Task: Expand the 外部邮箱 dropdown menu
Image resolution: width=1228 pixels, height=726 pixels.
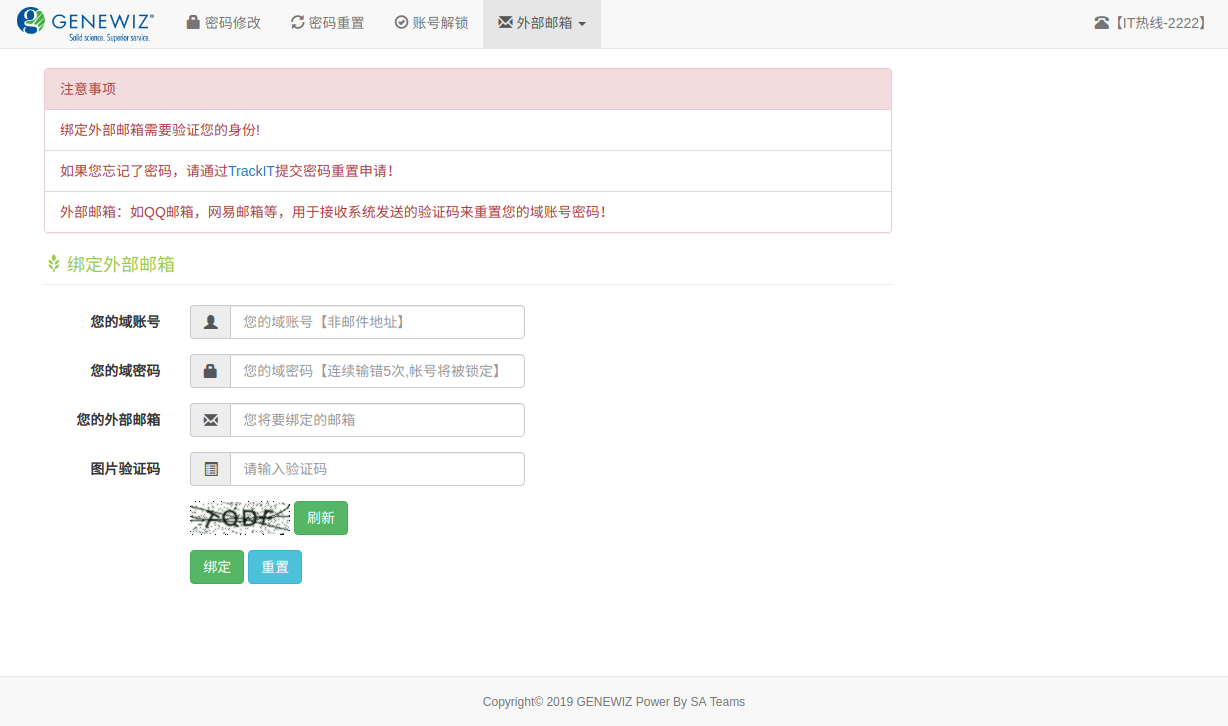Action: pyautogui.click(x=541, y=21)
